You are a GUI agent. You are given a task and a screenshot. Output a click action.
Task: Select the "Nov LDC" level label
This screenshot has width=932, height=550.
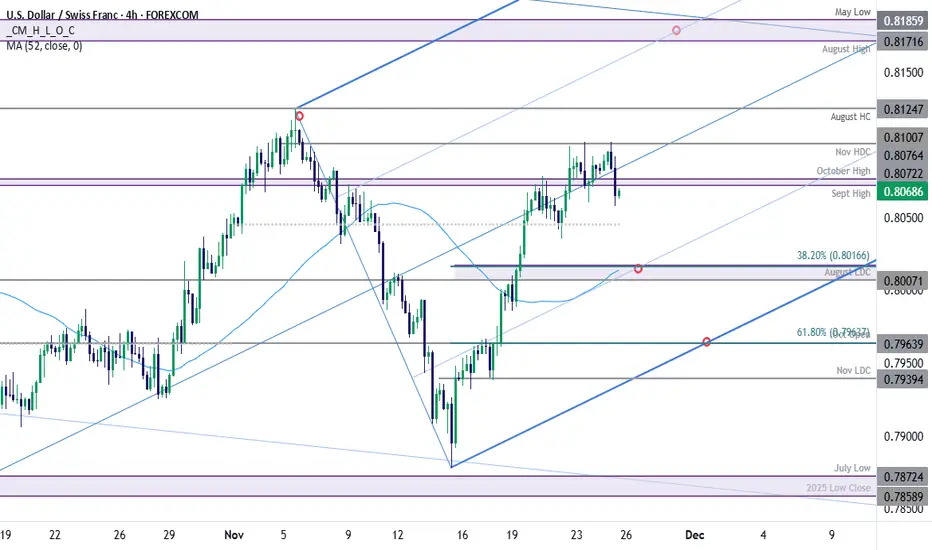(x=852, y=372)
